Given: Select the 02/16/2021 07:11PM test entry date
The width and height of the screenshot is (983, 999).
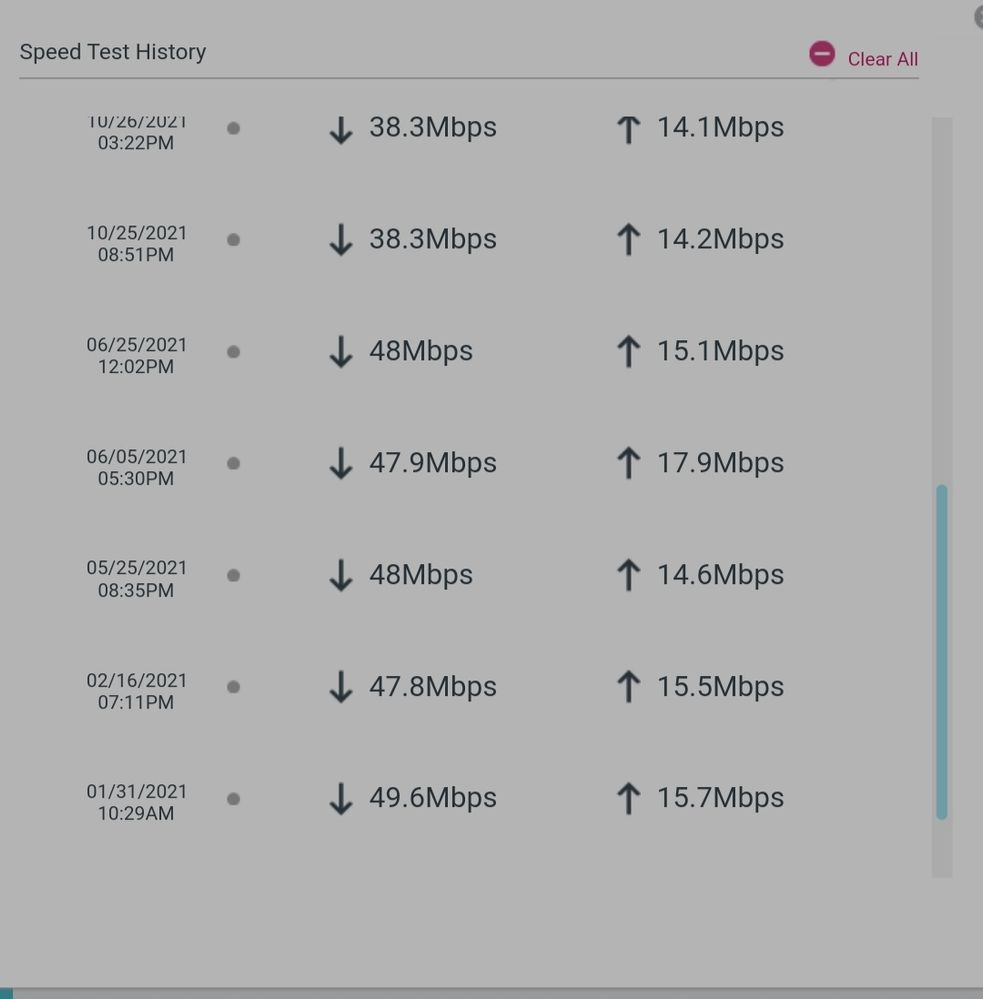Looking at the screenshot, I should 137,691.
